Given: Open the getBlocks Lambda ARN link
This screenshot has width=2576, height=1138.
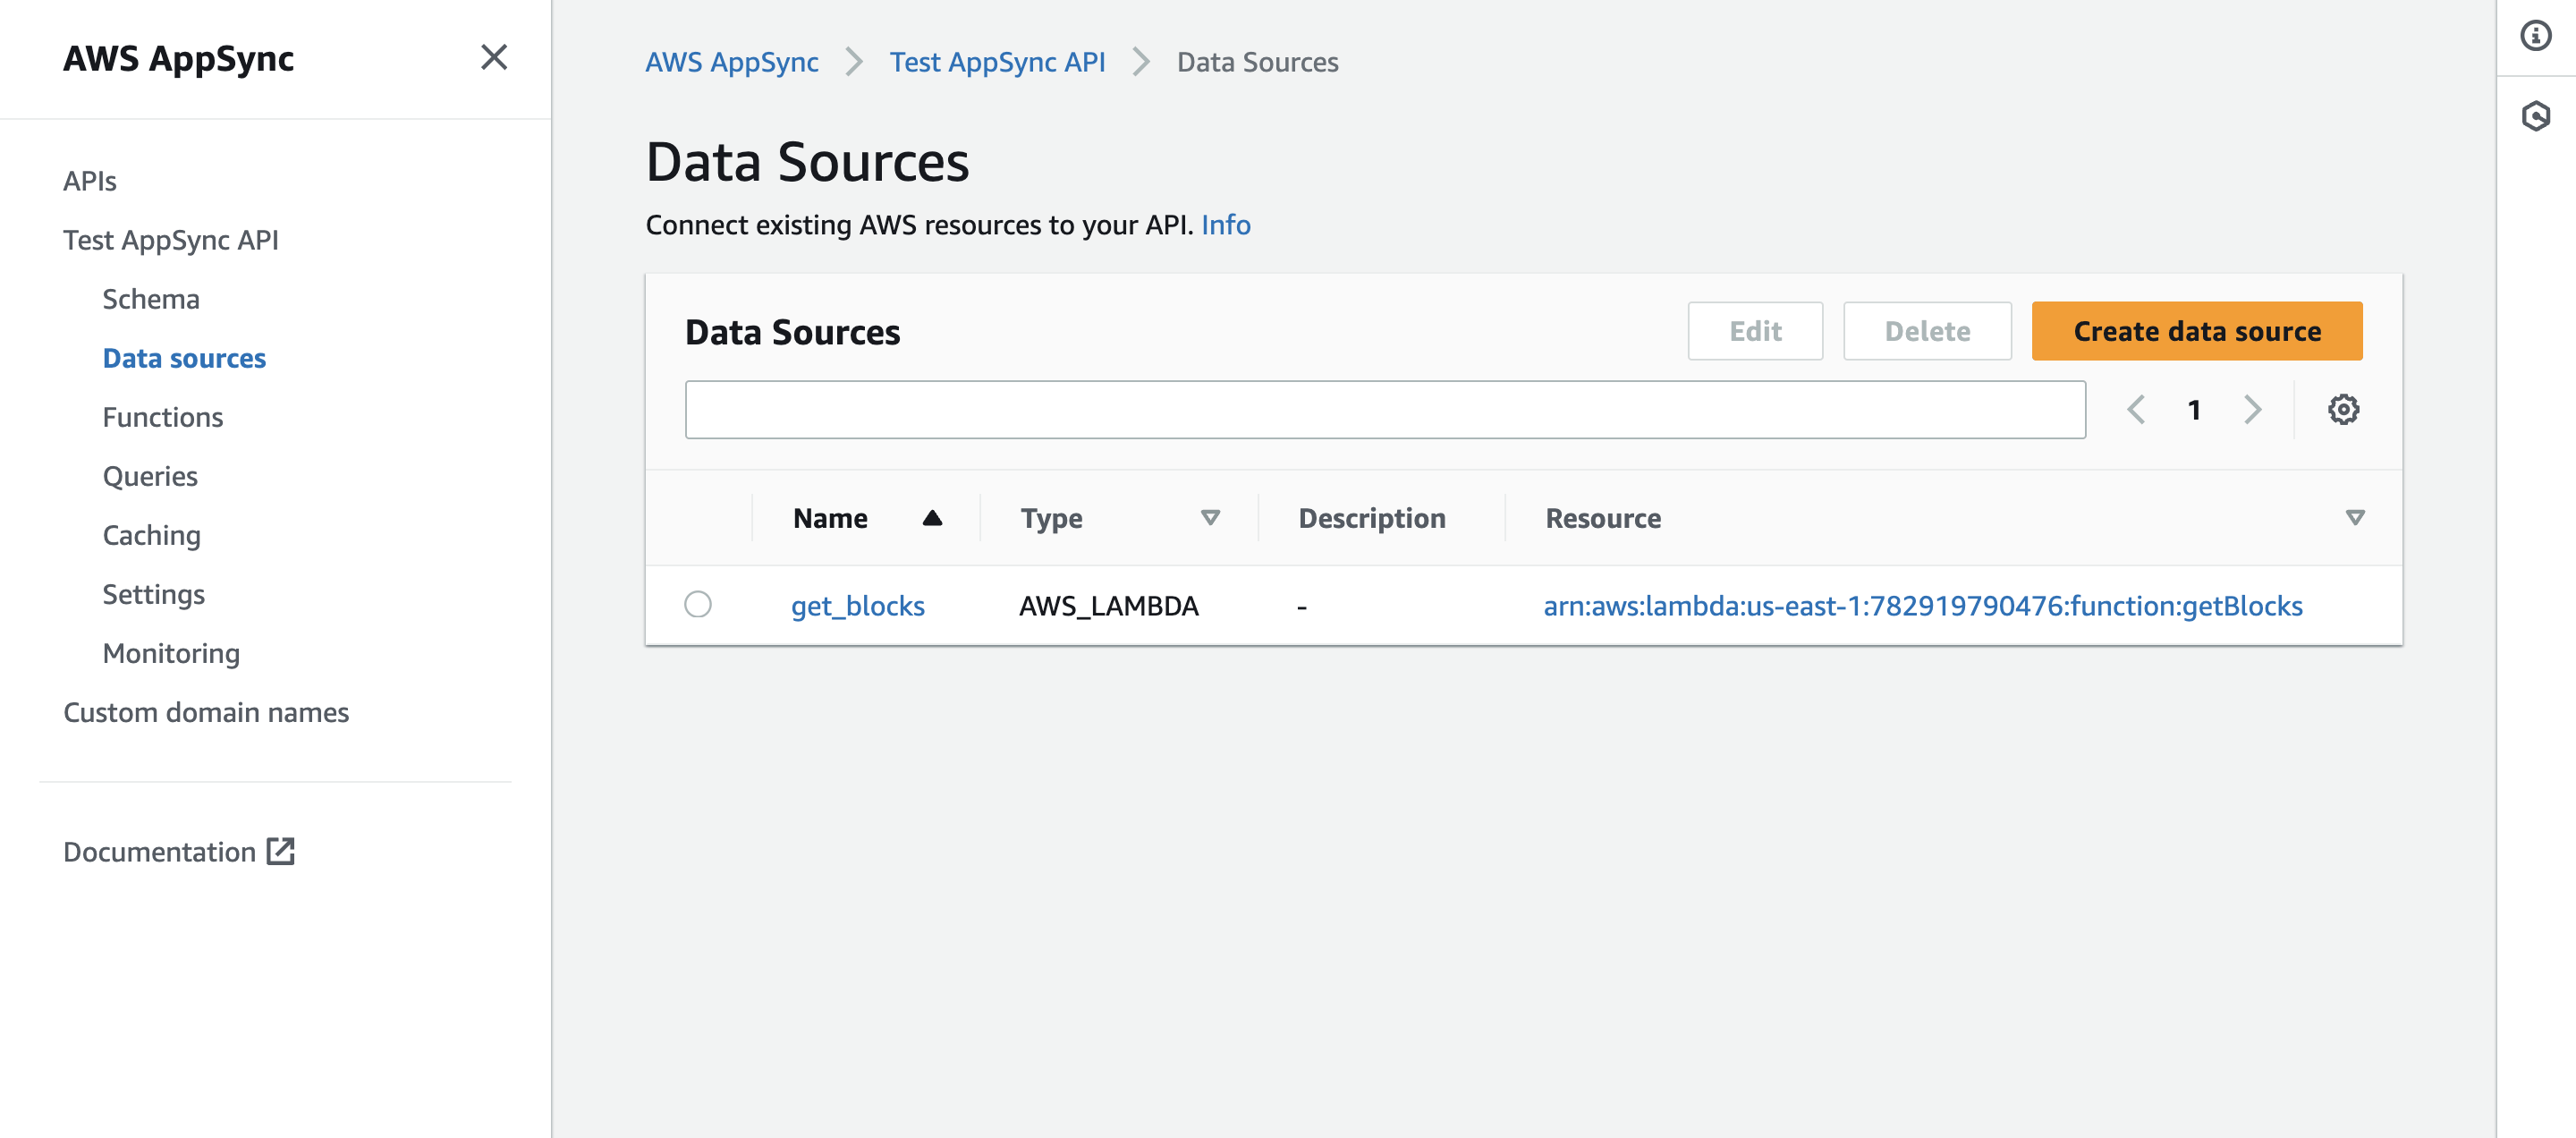Looking at the screenshot, I should (x=1922, y=606).
